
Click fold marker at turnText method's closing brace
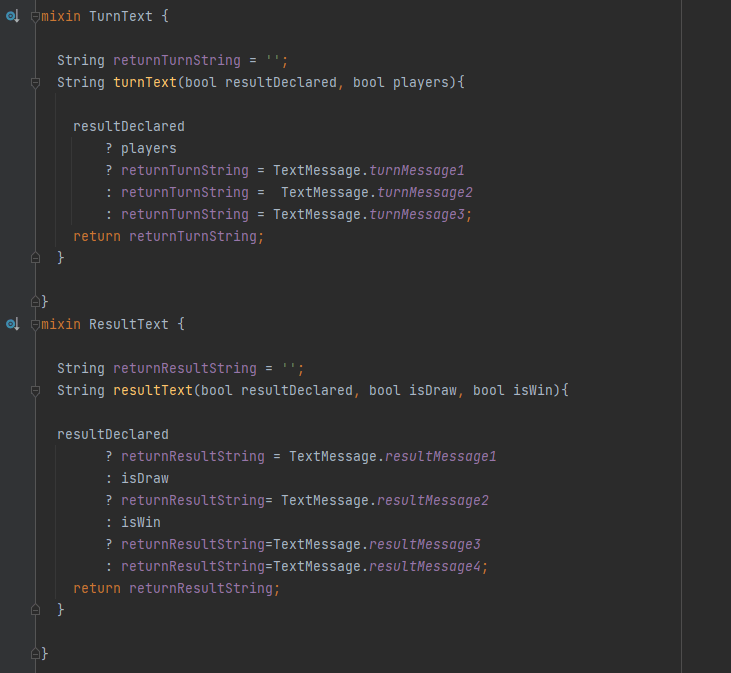tap(35, 258)
